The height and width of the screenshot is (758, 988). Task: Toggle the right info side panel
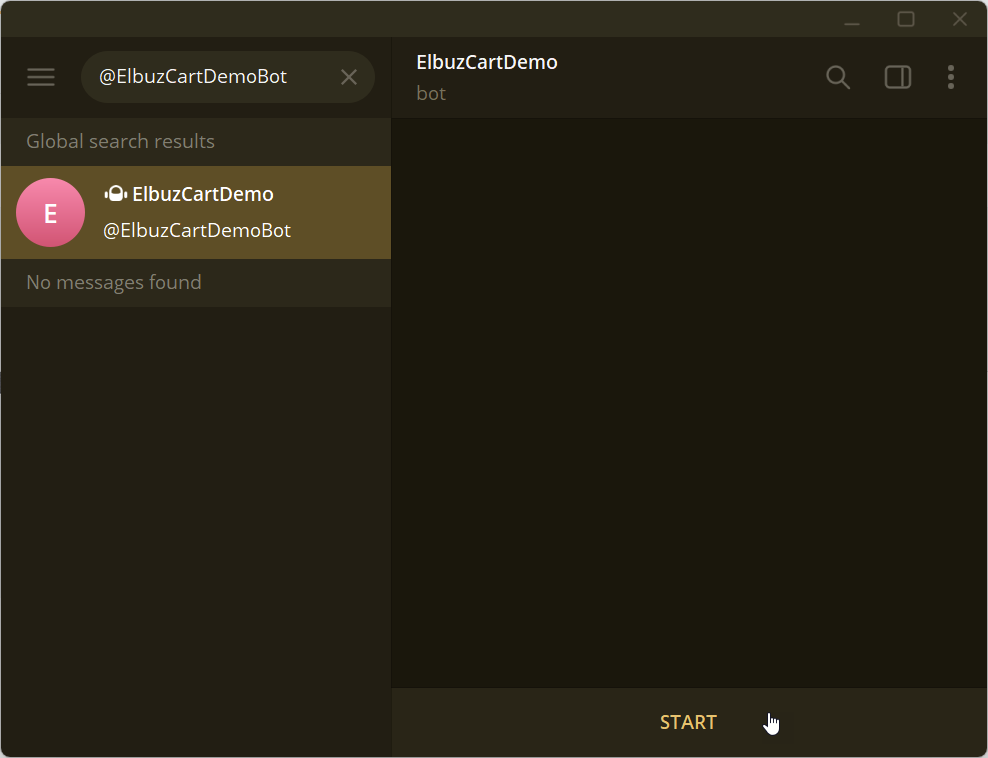pyautogui.click(x=898, y=77)
